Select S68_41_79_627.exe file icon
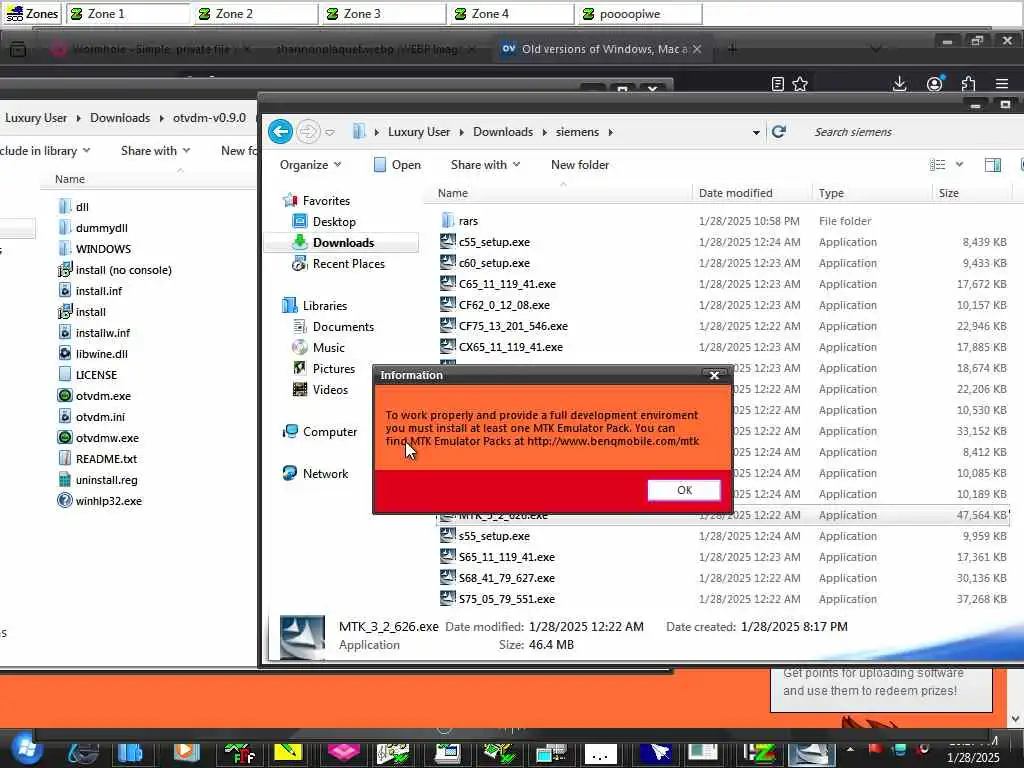This screenshot has width=1024, height=768. tap(447, 577)
